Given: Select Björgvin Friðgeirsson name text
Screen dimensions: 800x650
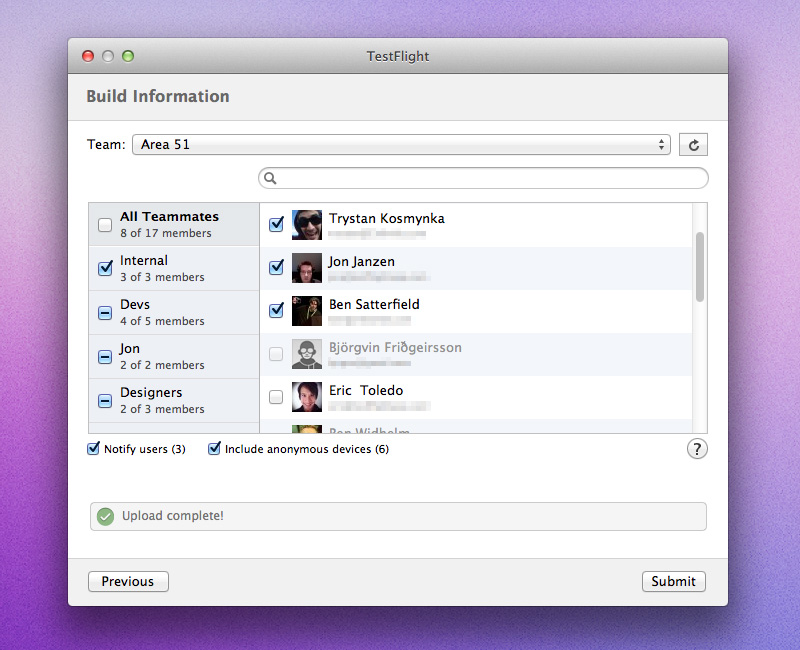Looking at the screenshot, I should (395, 348).
